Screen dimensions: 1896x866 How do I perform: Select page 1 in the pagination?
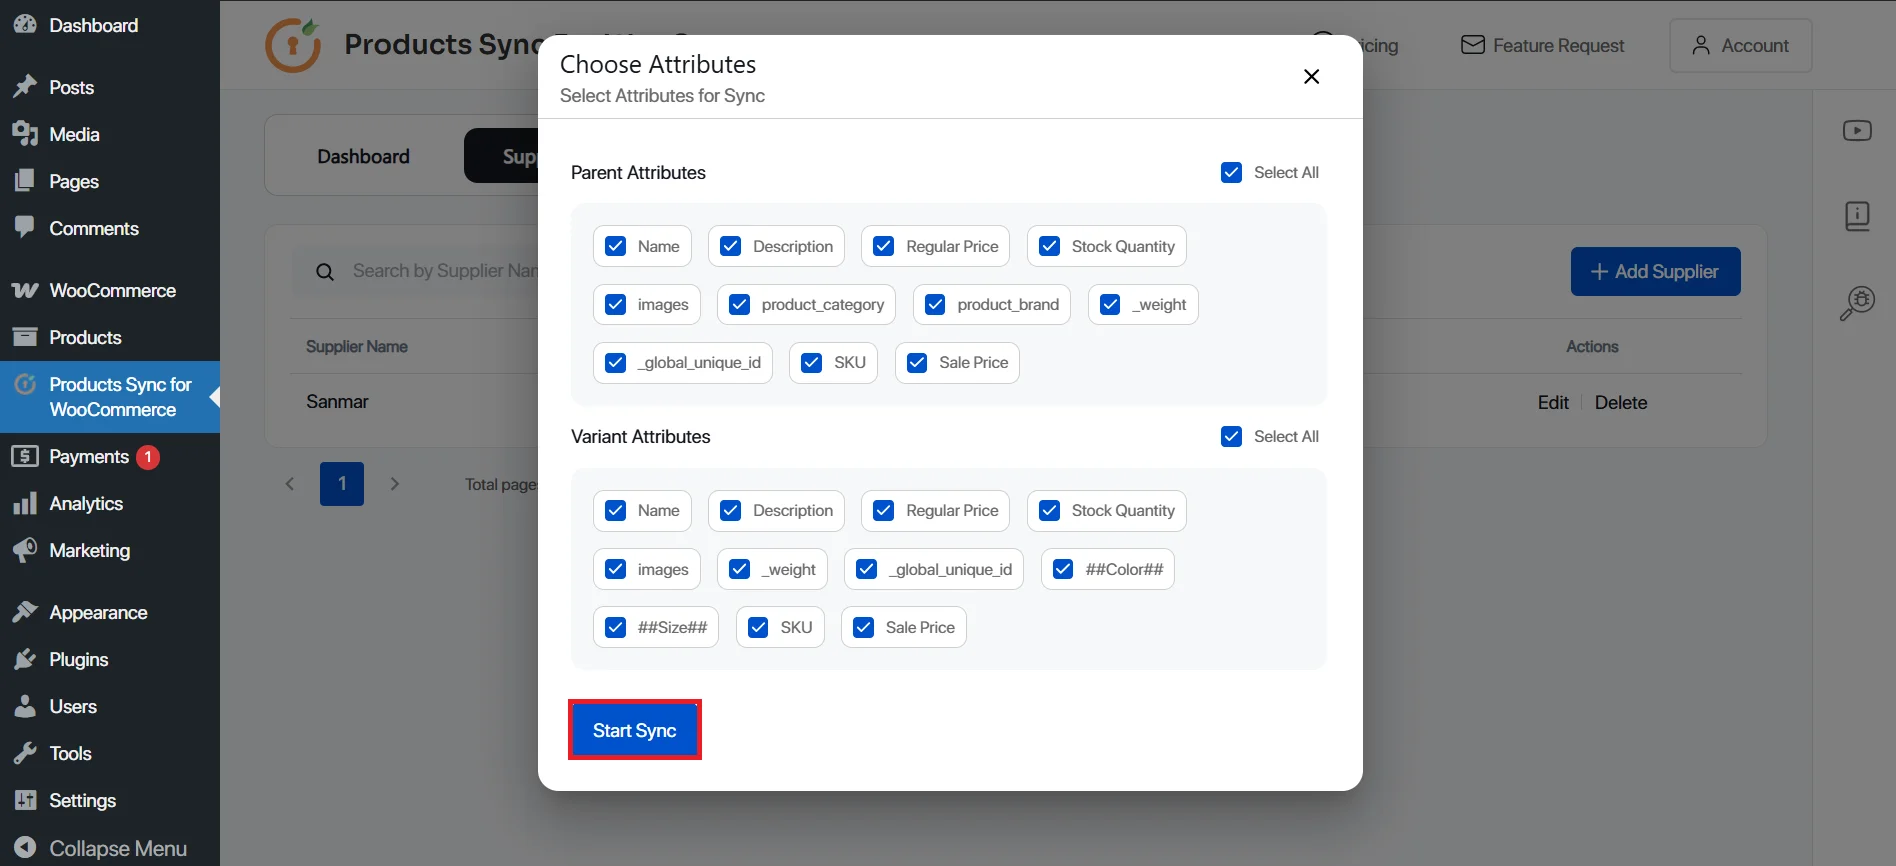(x=341, y=484)
